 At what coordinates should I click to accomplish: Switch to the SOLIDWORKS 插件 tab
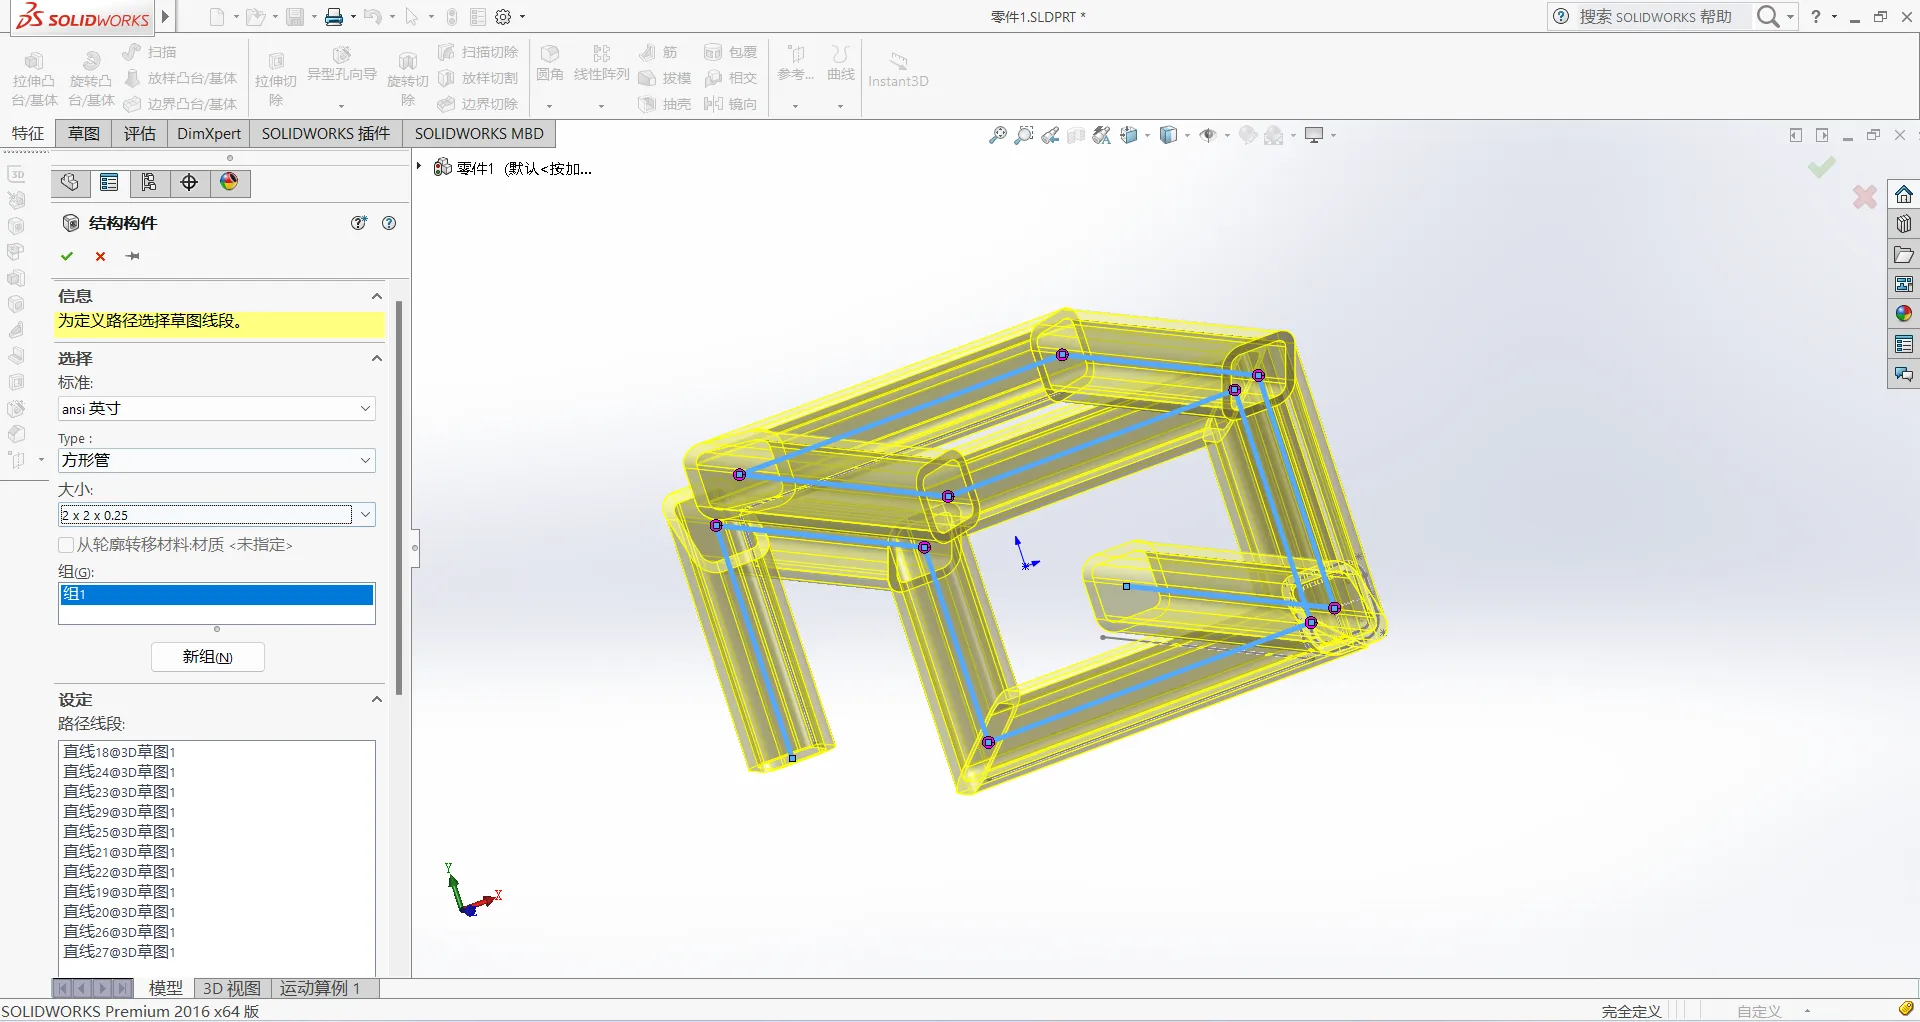coord(326,134)
